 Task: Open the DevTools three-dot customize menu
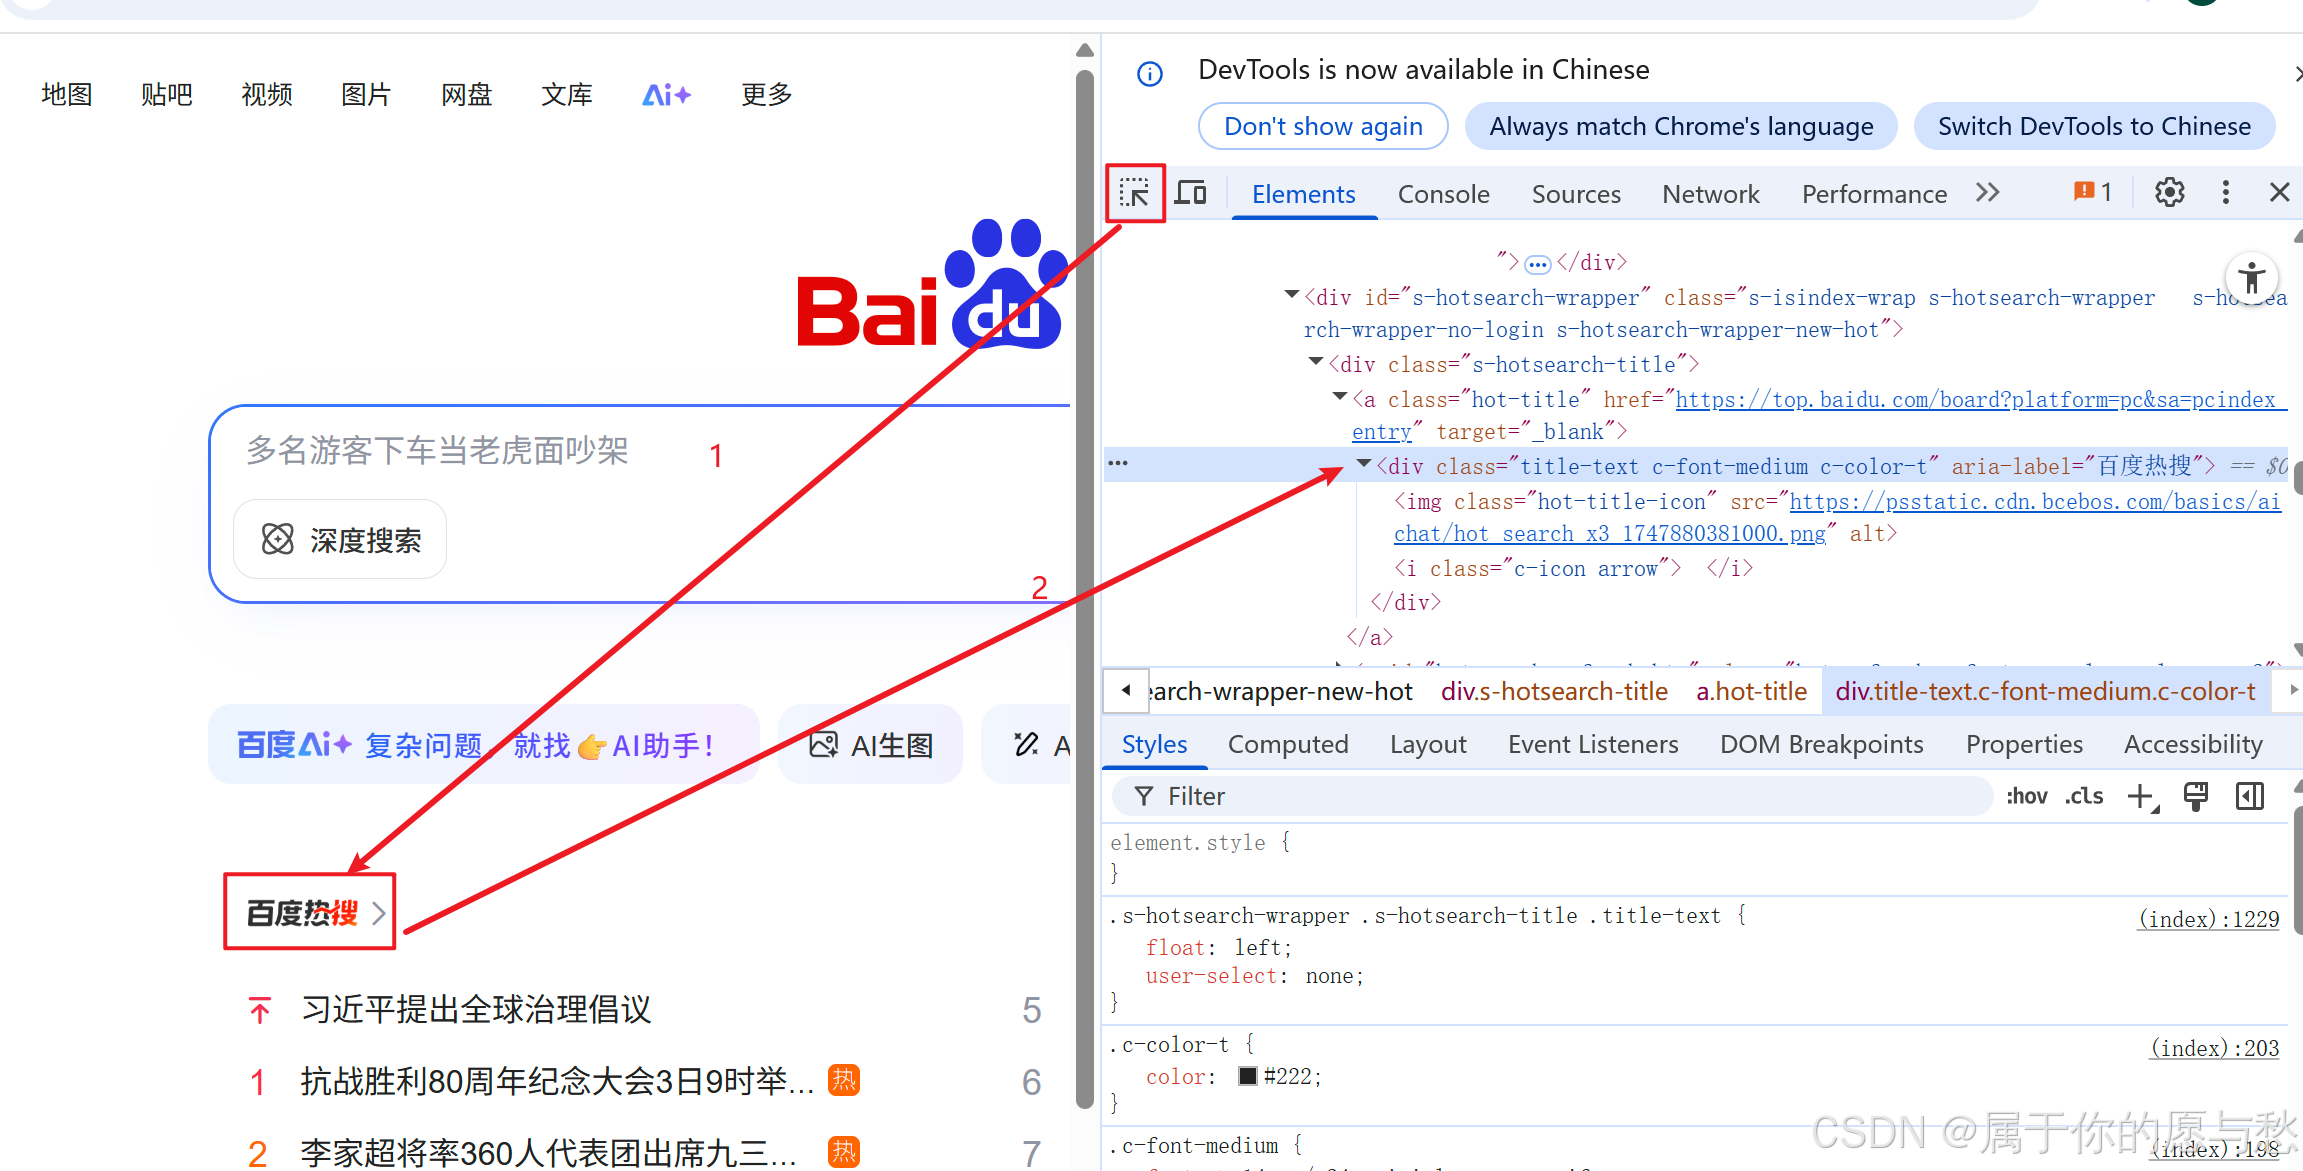2225,193
